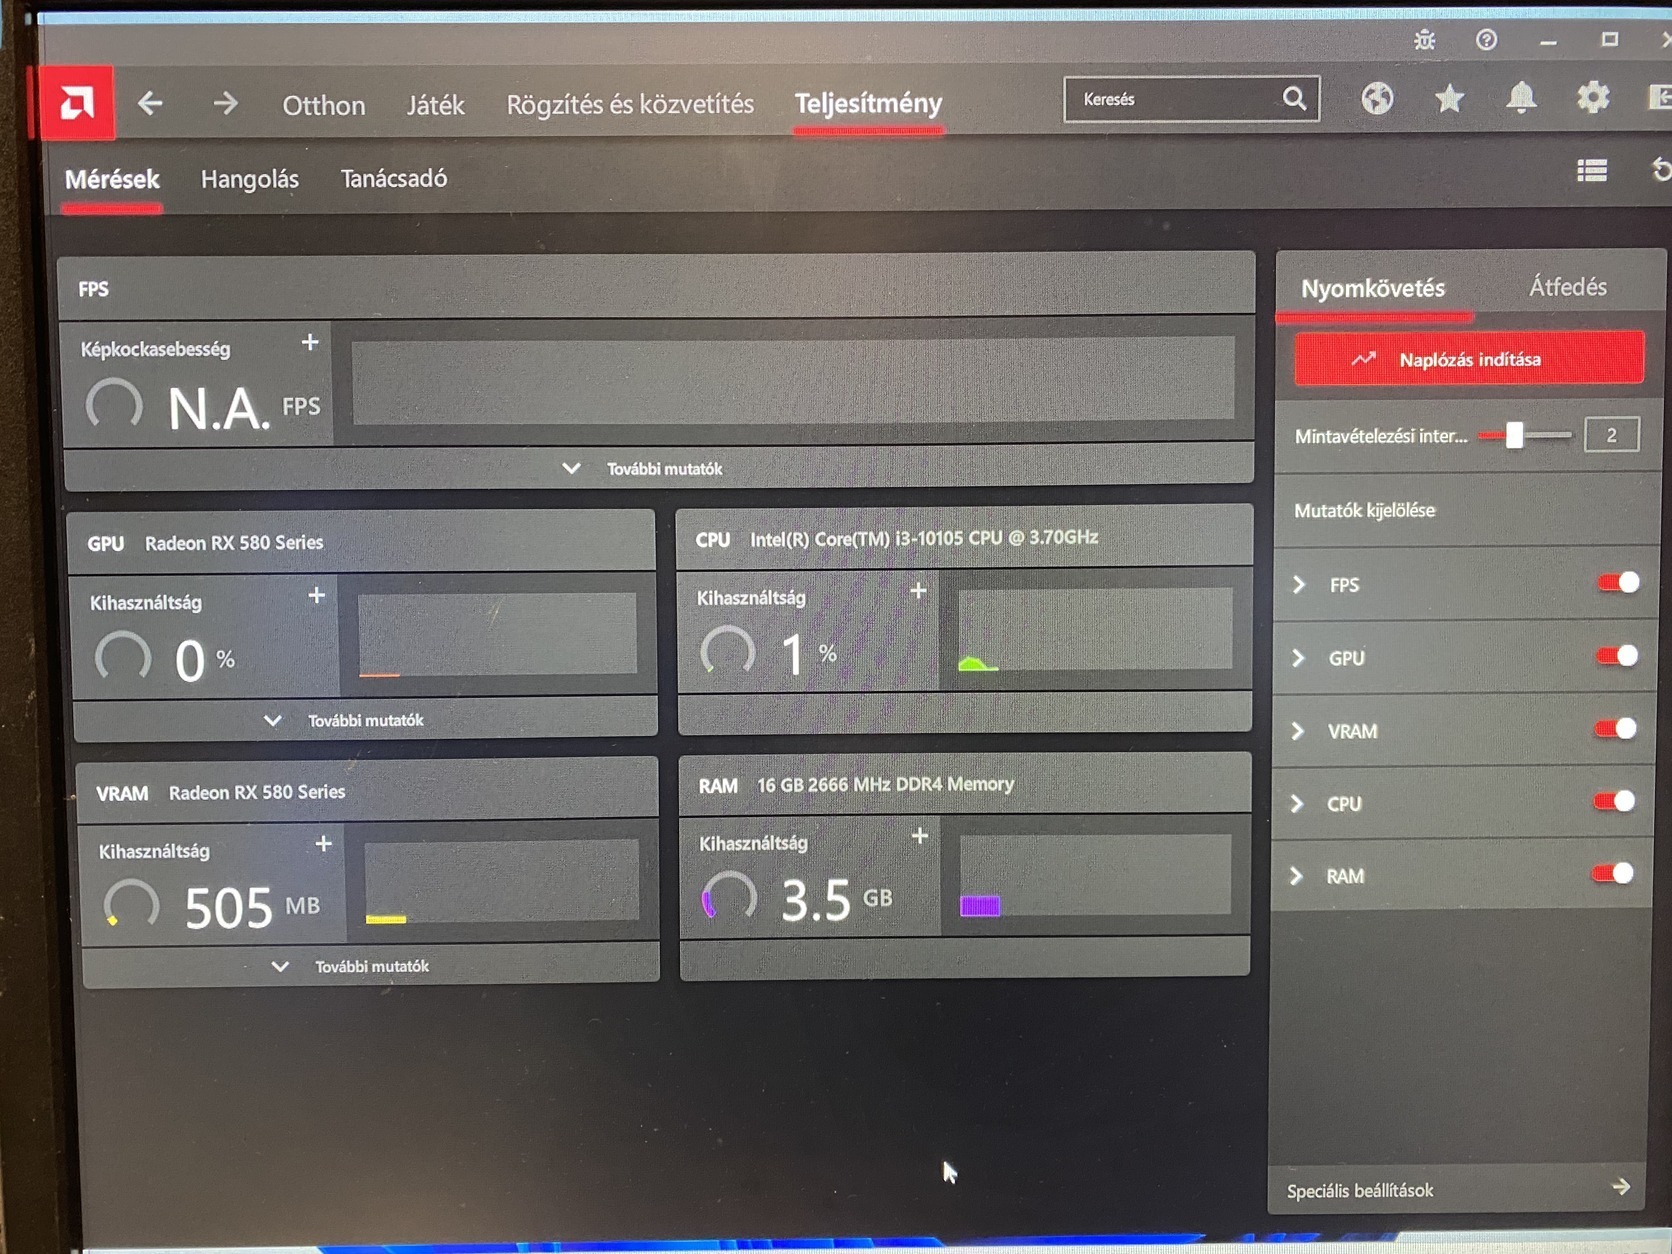Select the Mérések subtab
This screenshot has height=1254, width=1672.
(x=112, y=179)
